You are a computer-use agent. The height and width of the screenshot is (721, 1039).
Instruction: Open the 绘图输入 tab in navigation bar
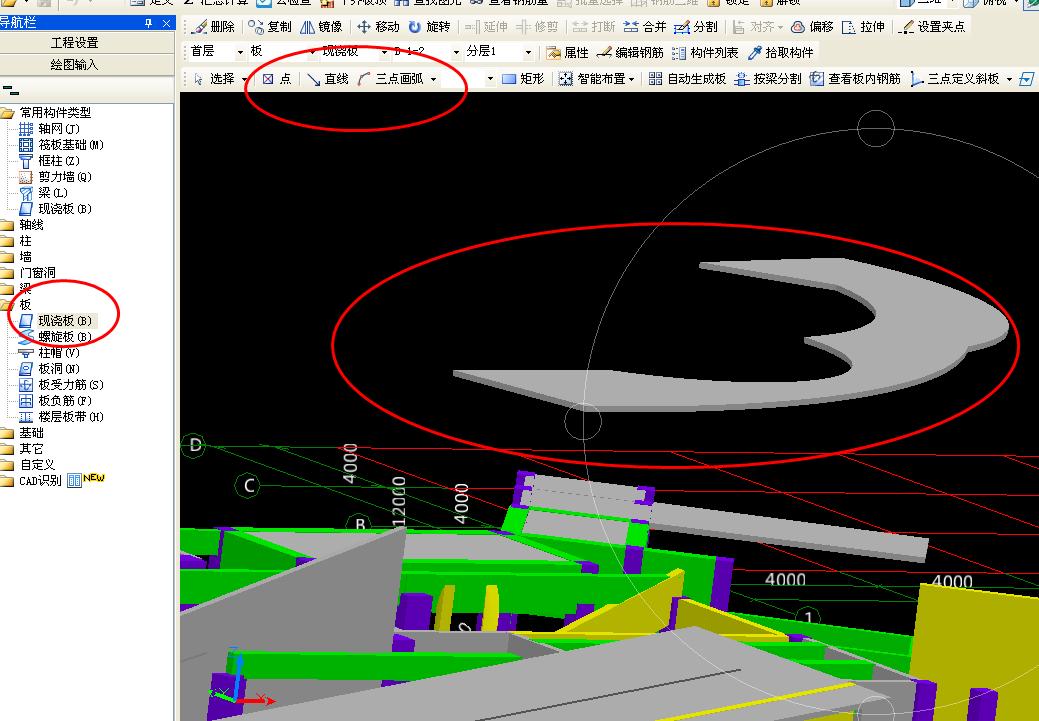(x=74, y=65)
